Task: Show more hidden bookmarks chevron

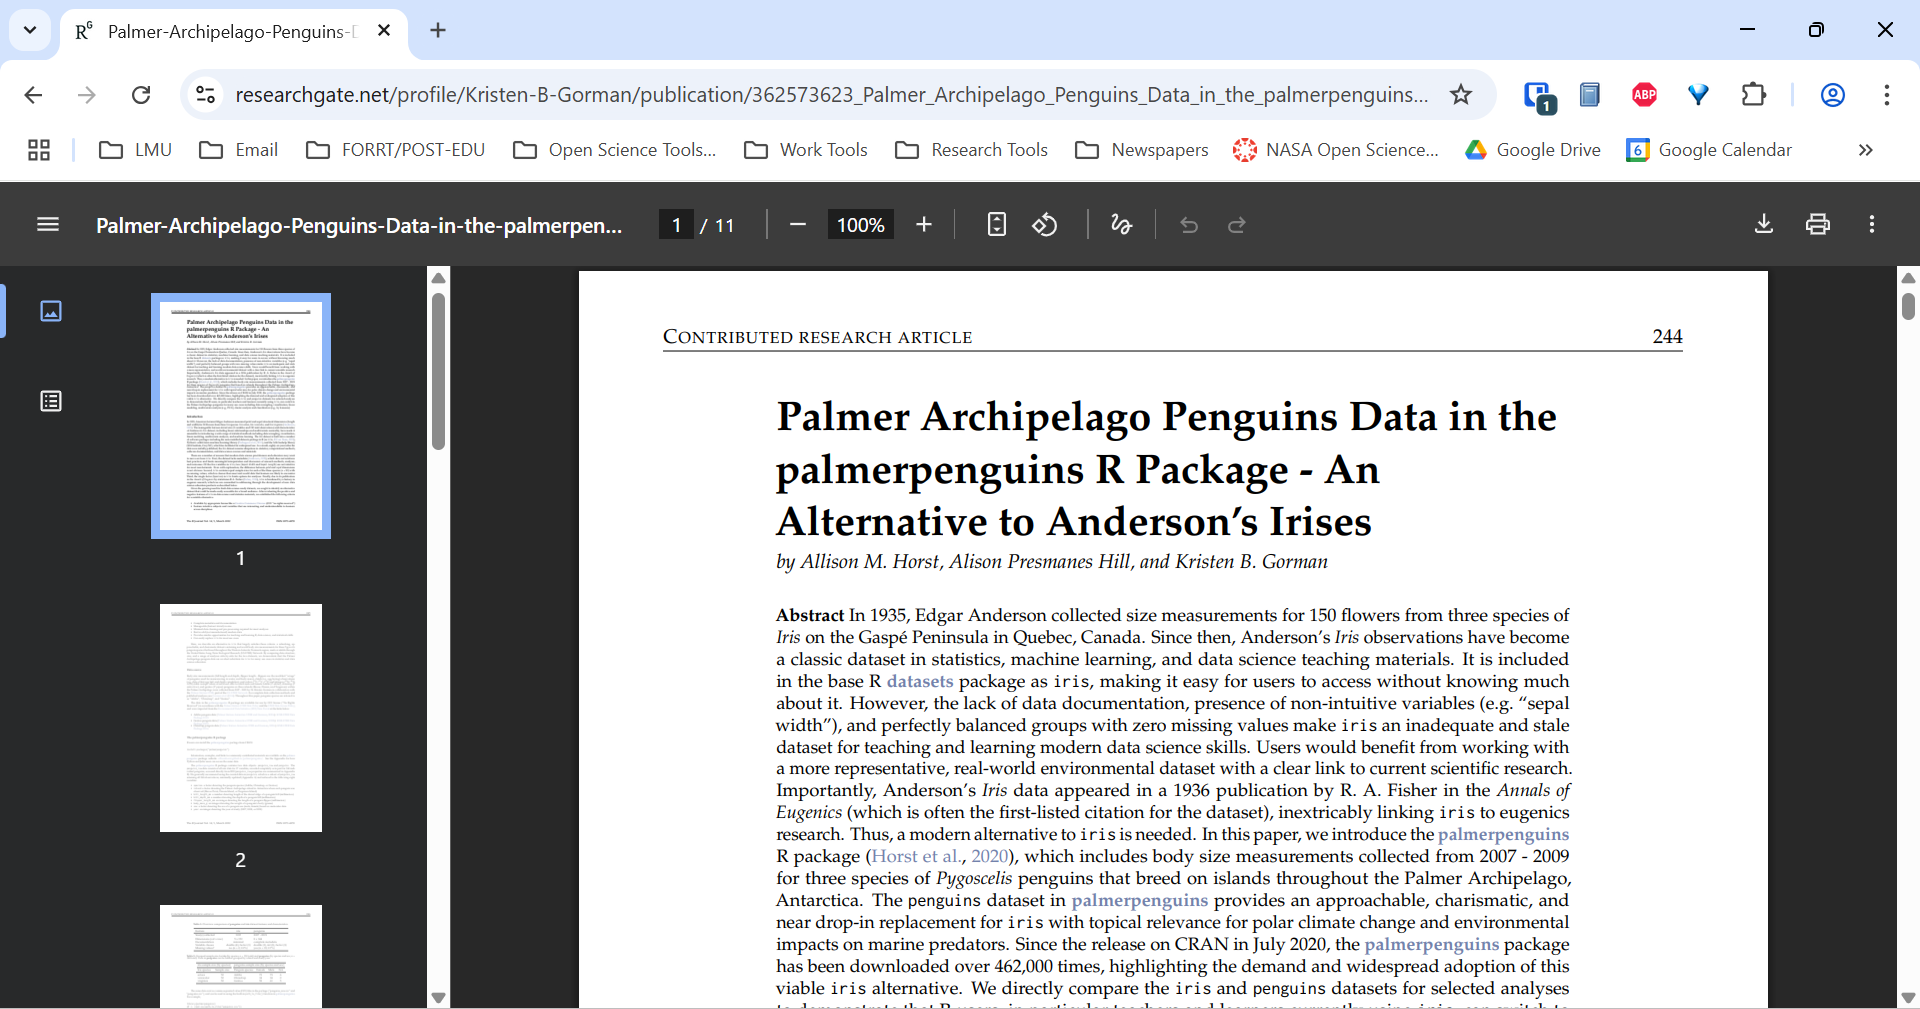Action: click(1865, 150)
